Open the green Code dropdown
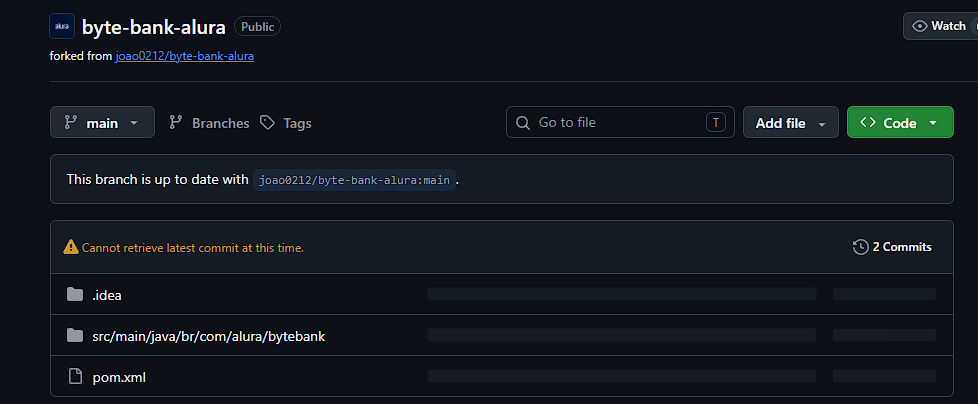Viewport: 978px width, 404px height. pos(900,122)
